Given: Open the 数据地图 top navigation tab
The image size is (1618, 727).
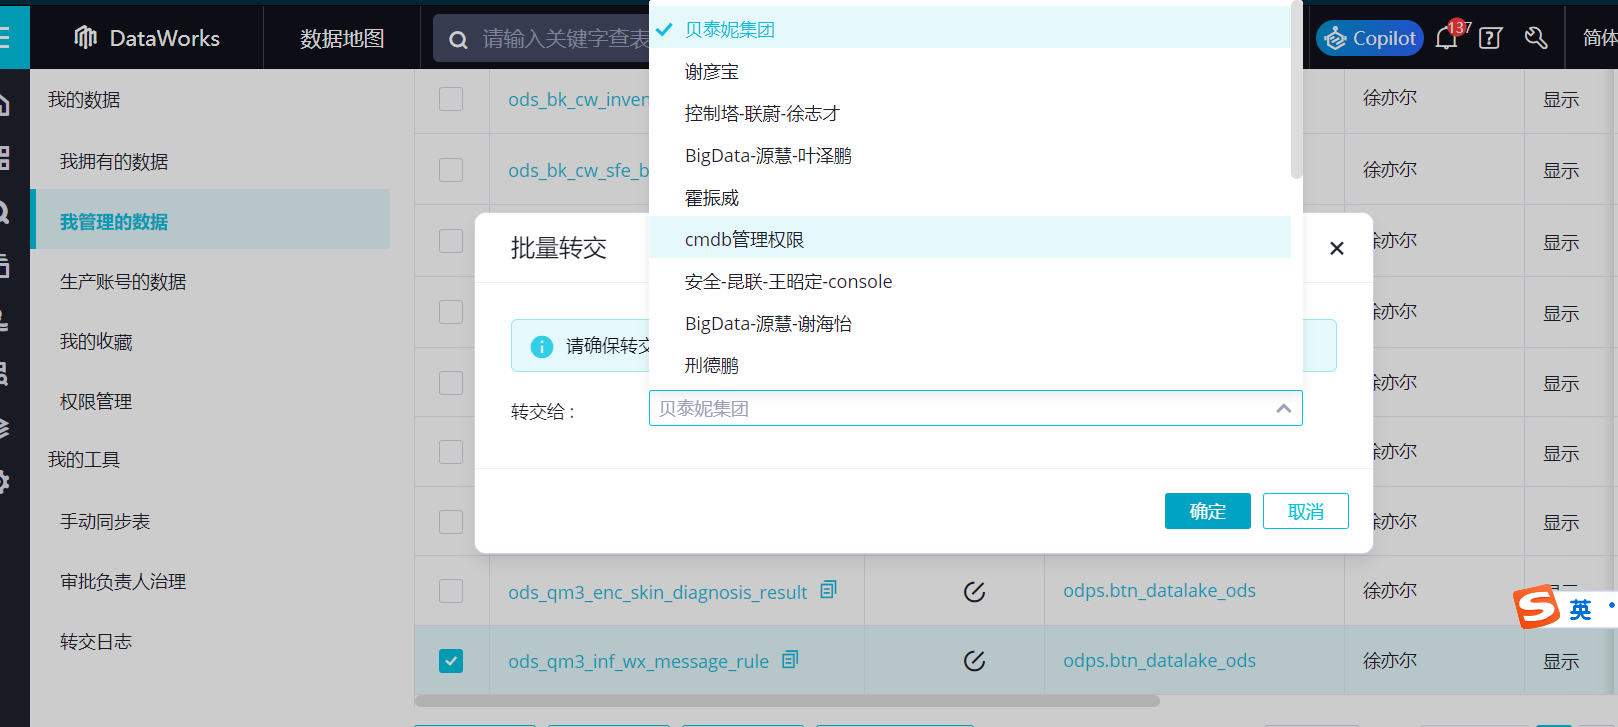Looking at the screenshot, I should tap(342, 38).
